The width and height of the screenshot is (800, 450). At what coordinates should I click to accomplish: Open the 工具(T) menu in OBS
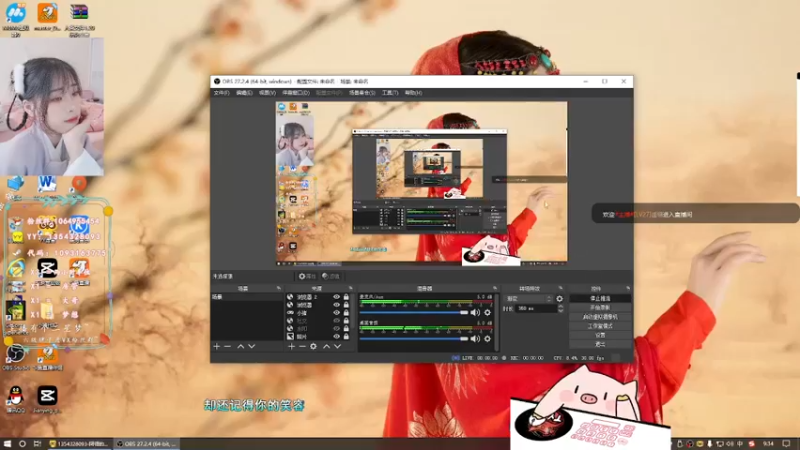390,93
